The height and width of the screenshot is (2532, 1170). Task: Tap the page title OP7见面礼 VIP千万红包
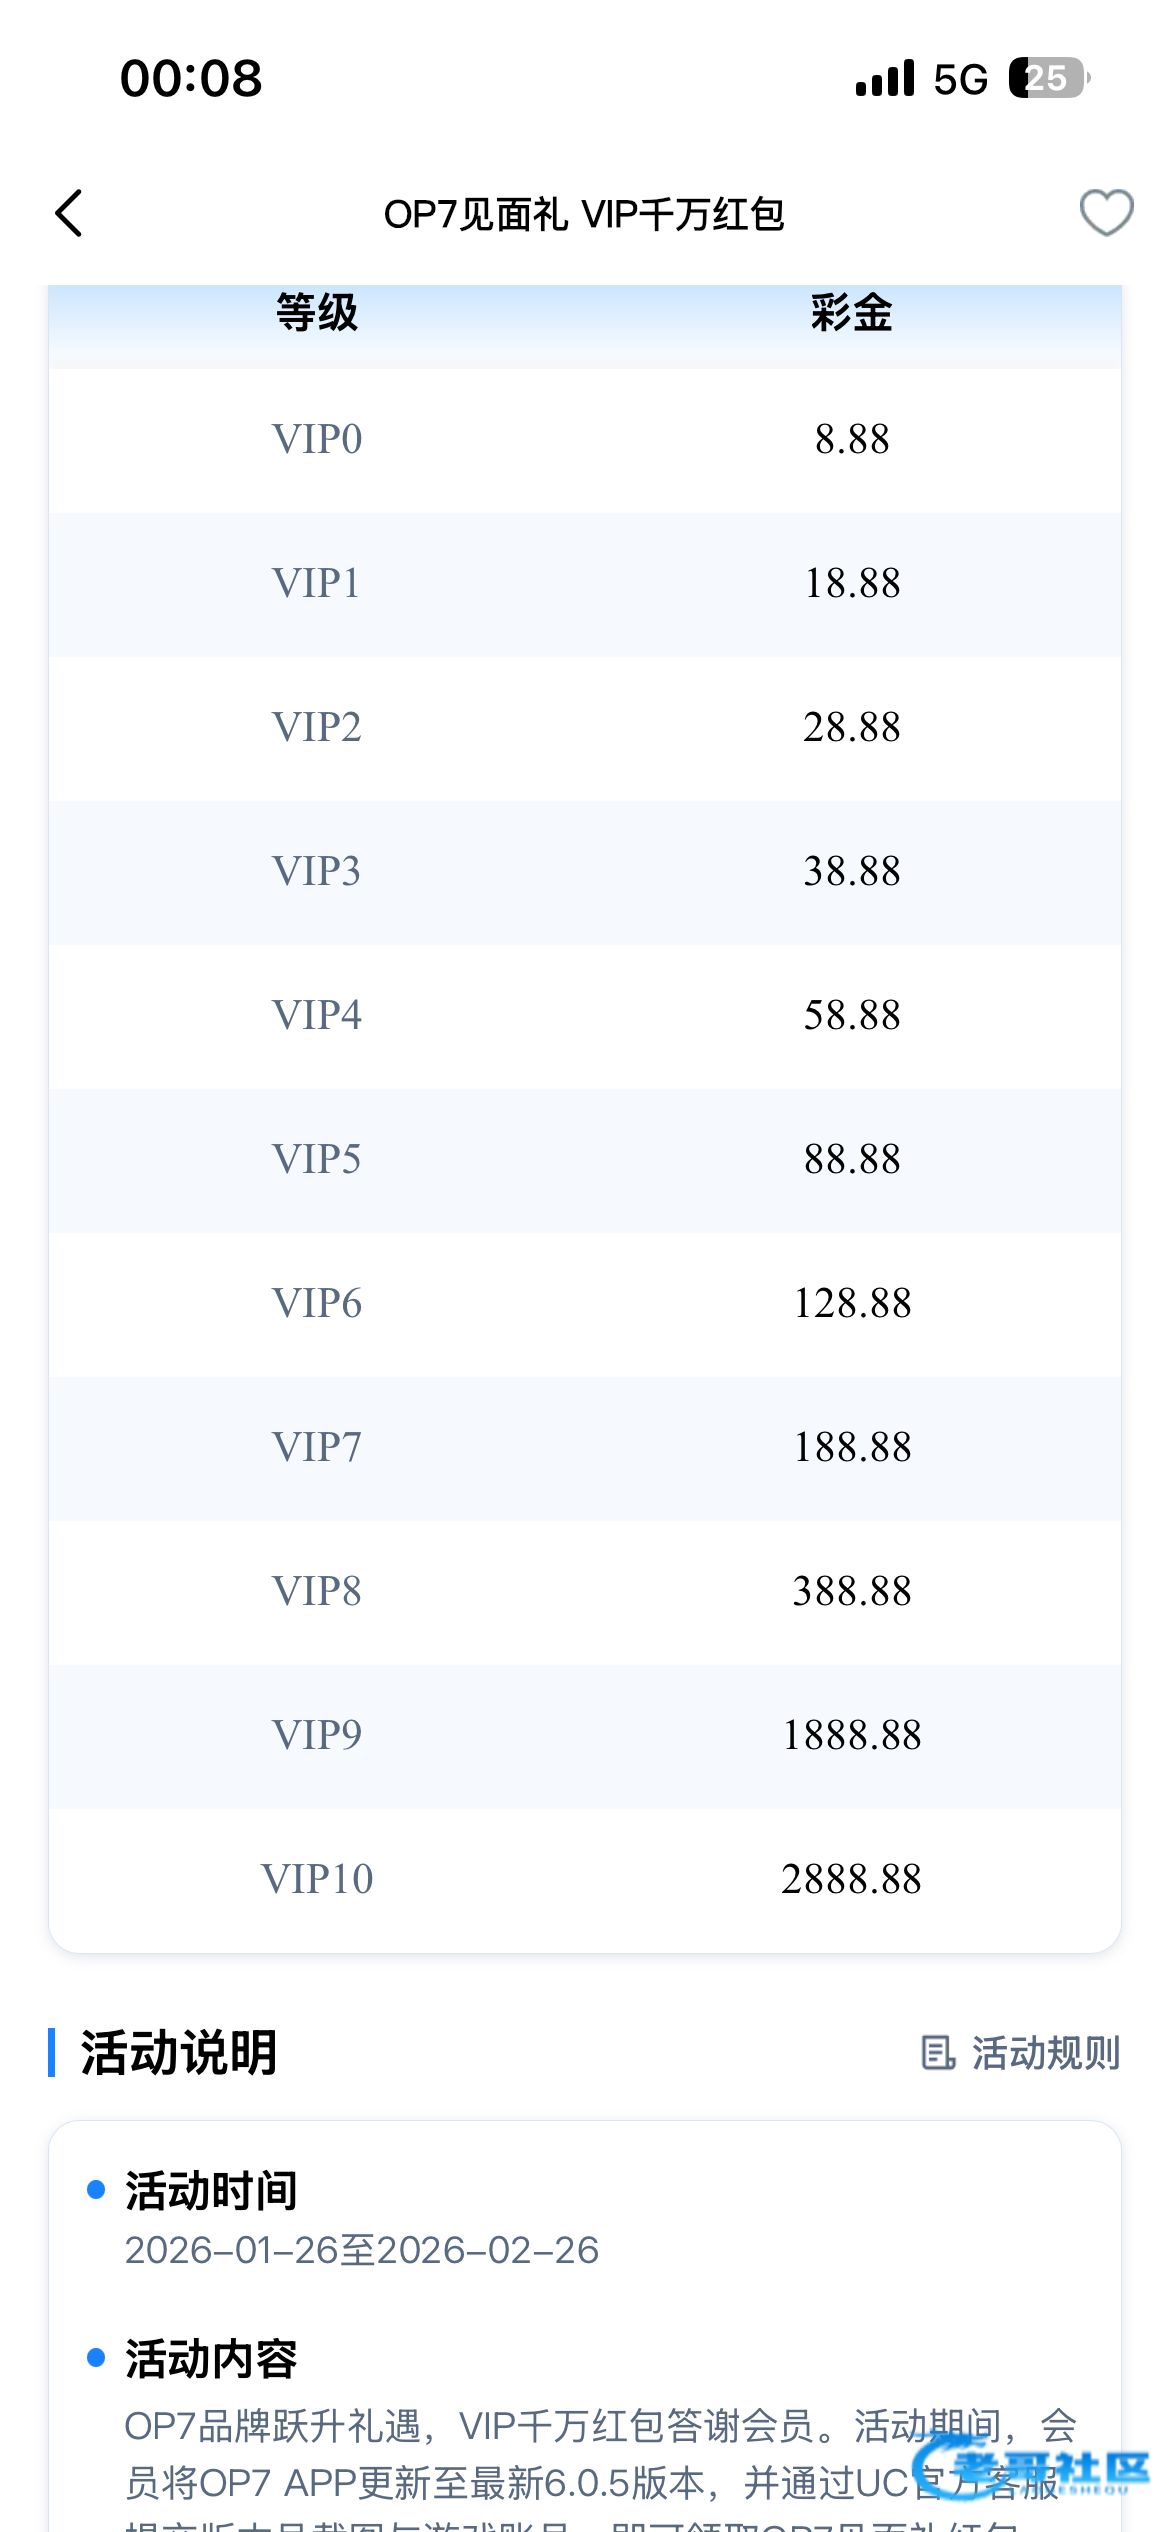tap(584, 214)
